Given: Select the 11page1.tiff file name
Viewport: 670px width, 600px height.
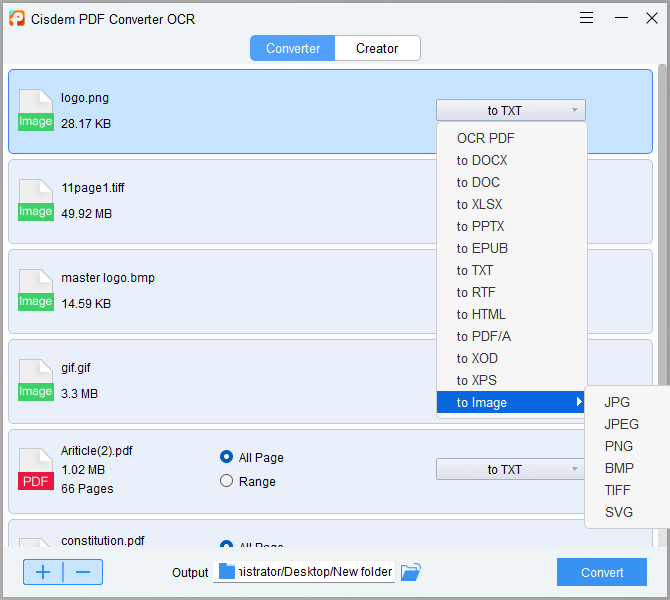Looking at the screenshot, I should (93, 188).
